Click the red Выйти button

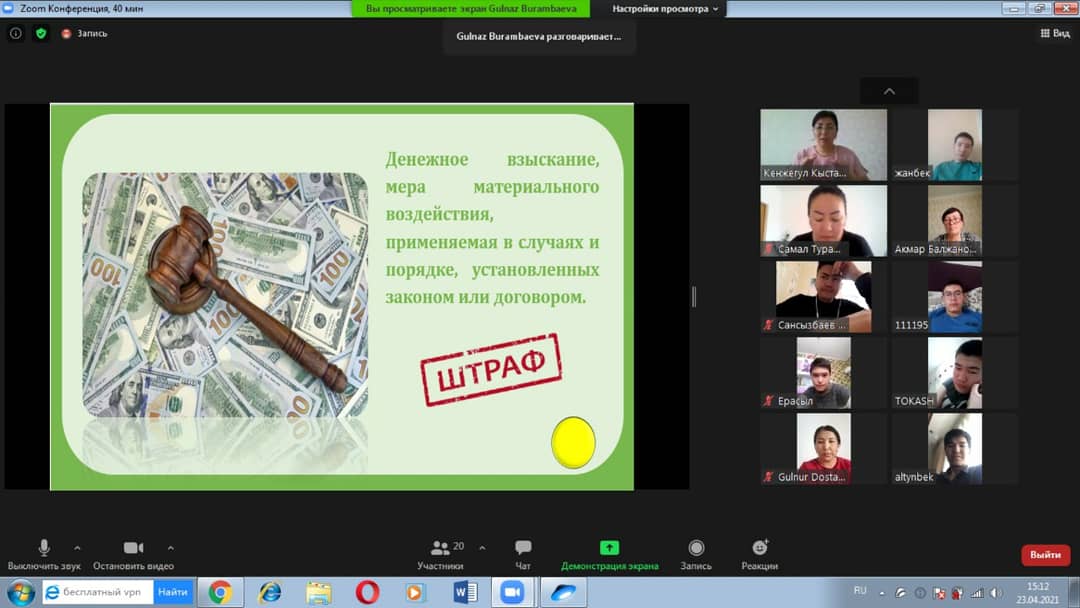click(x=1045, y=555)
